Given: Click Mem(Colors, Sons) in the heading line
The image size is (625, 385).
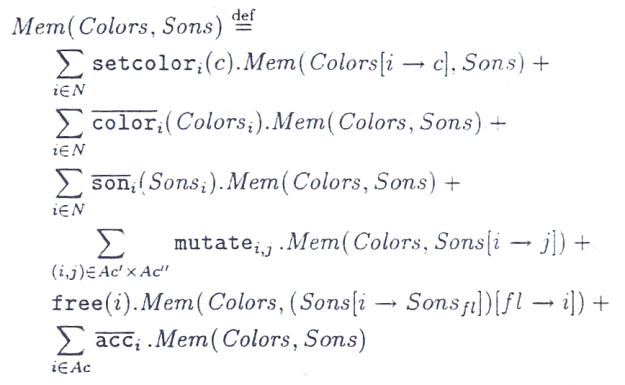Looking at the screenshot, I should tap(117, 27).
